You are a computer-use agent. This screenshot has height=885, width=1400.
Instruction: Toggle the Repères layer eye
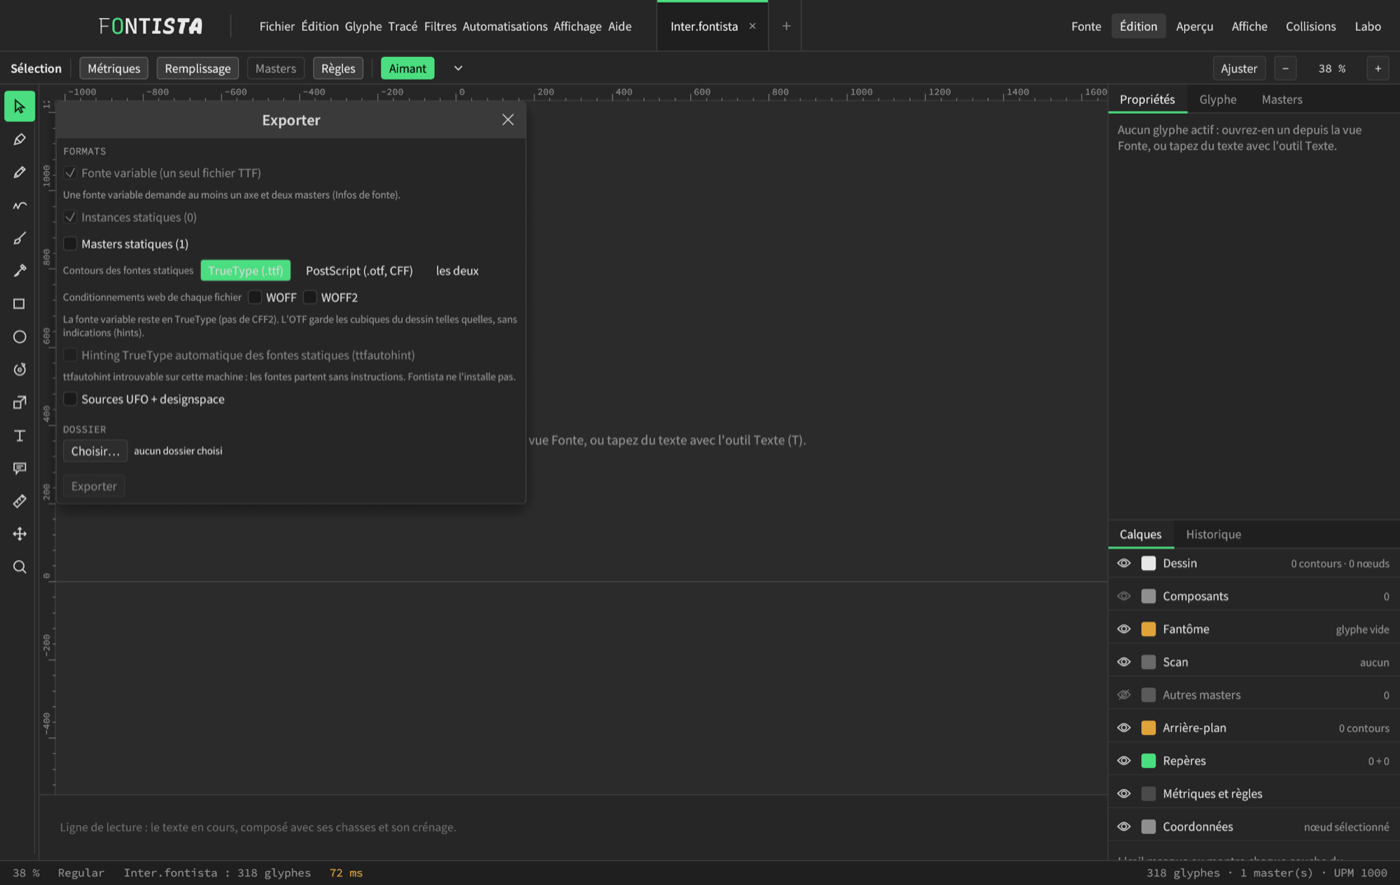(1124, 761)
